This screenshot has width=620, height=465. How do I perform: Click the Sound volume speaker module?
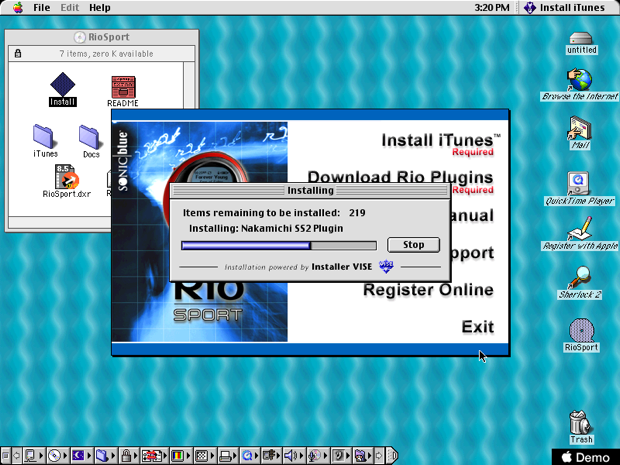(x=290, y=456)
